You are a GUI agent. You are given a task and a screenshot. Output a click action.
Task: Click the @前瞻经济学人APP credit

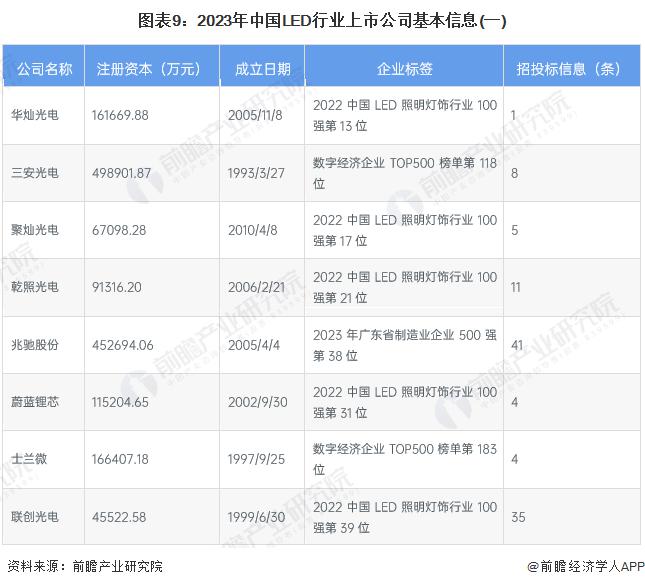(x=586, y=566)
